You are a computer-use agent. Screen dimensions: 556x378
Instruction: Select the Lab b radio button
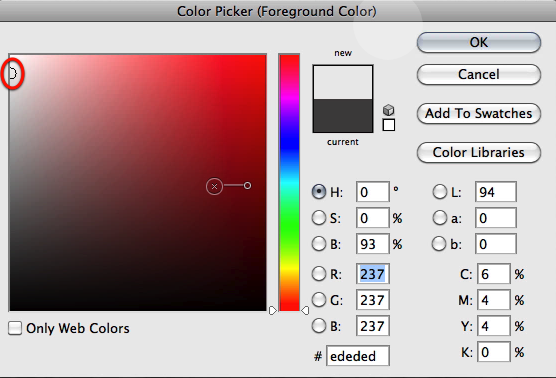click(x=440, y=244)
